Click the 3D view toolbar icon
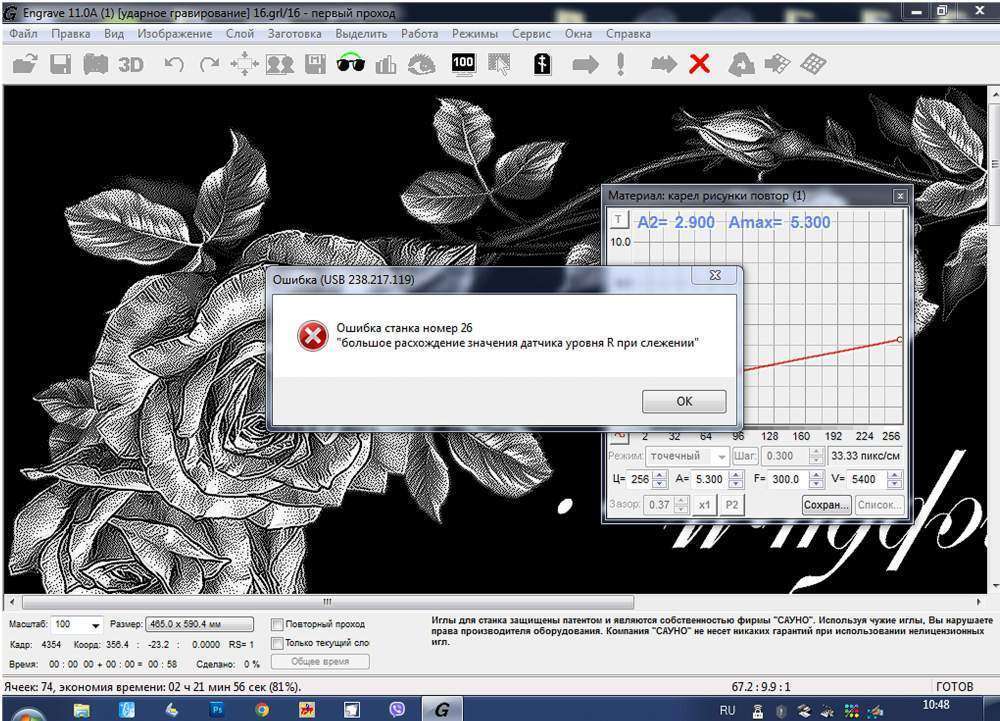This screenshot has height=721, width=1000. 131,65
